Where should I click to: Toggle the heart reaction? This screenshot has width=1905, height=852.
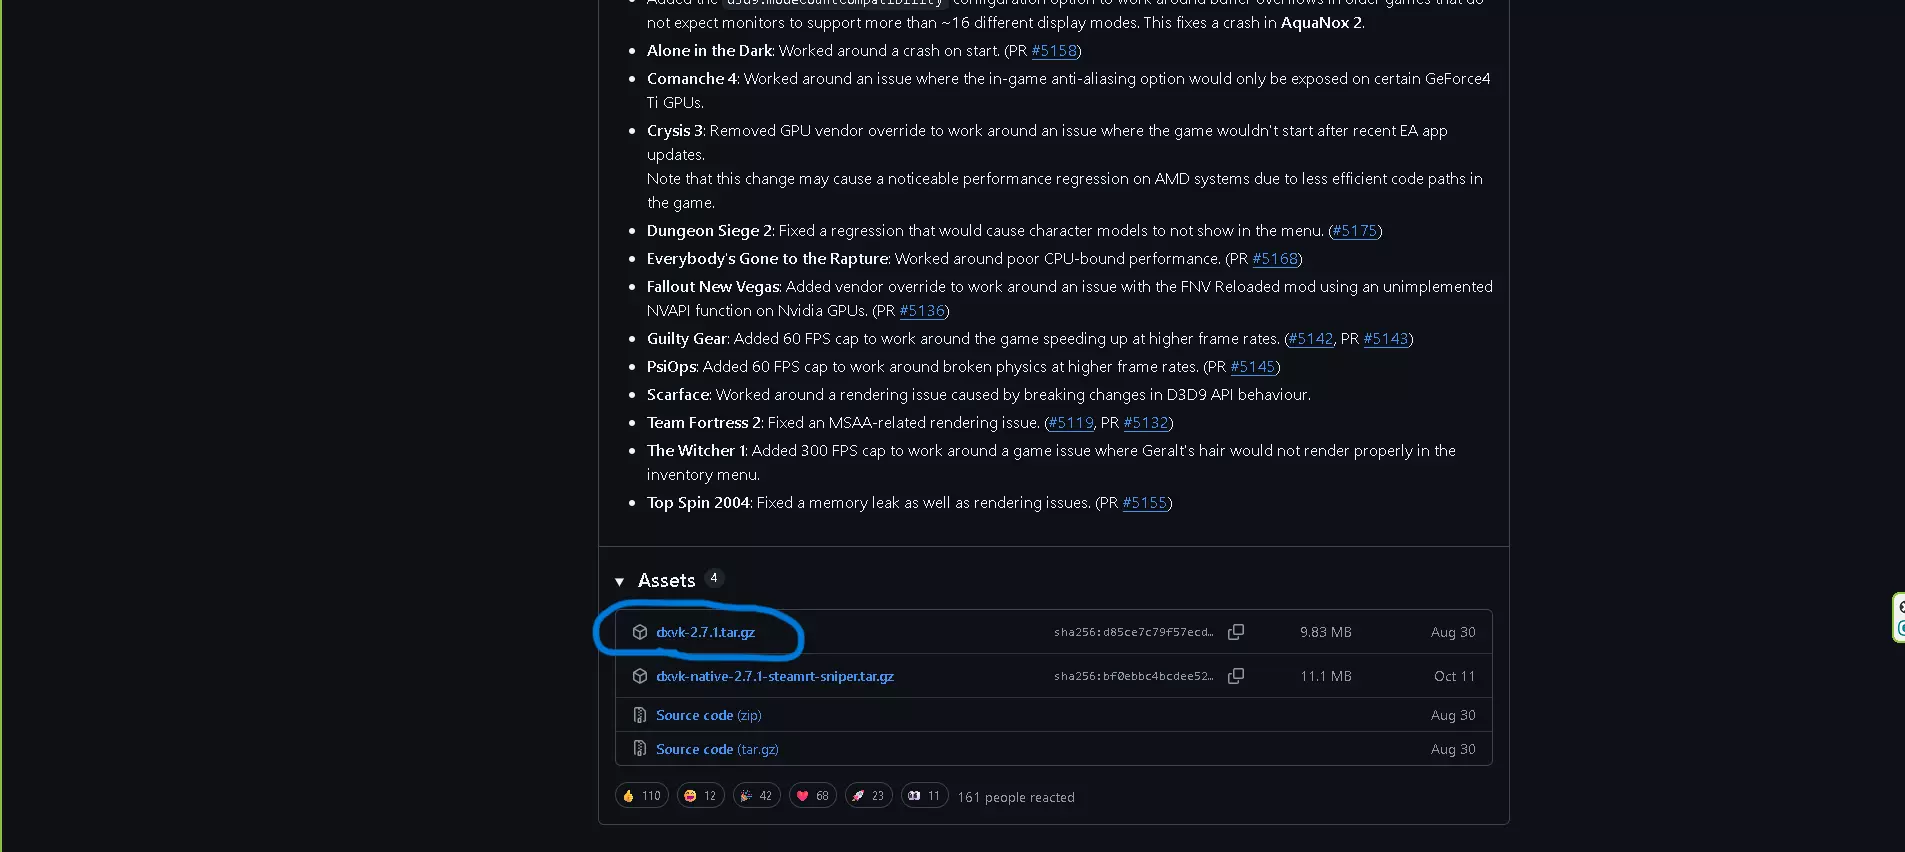[x=812, y=796]
